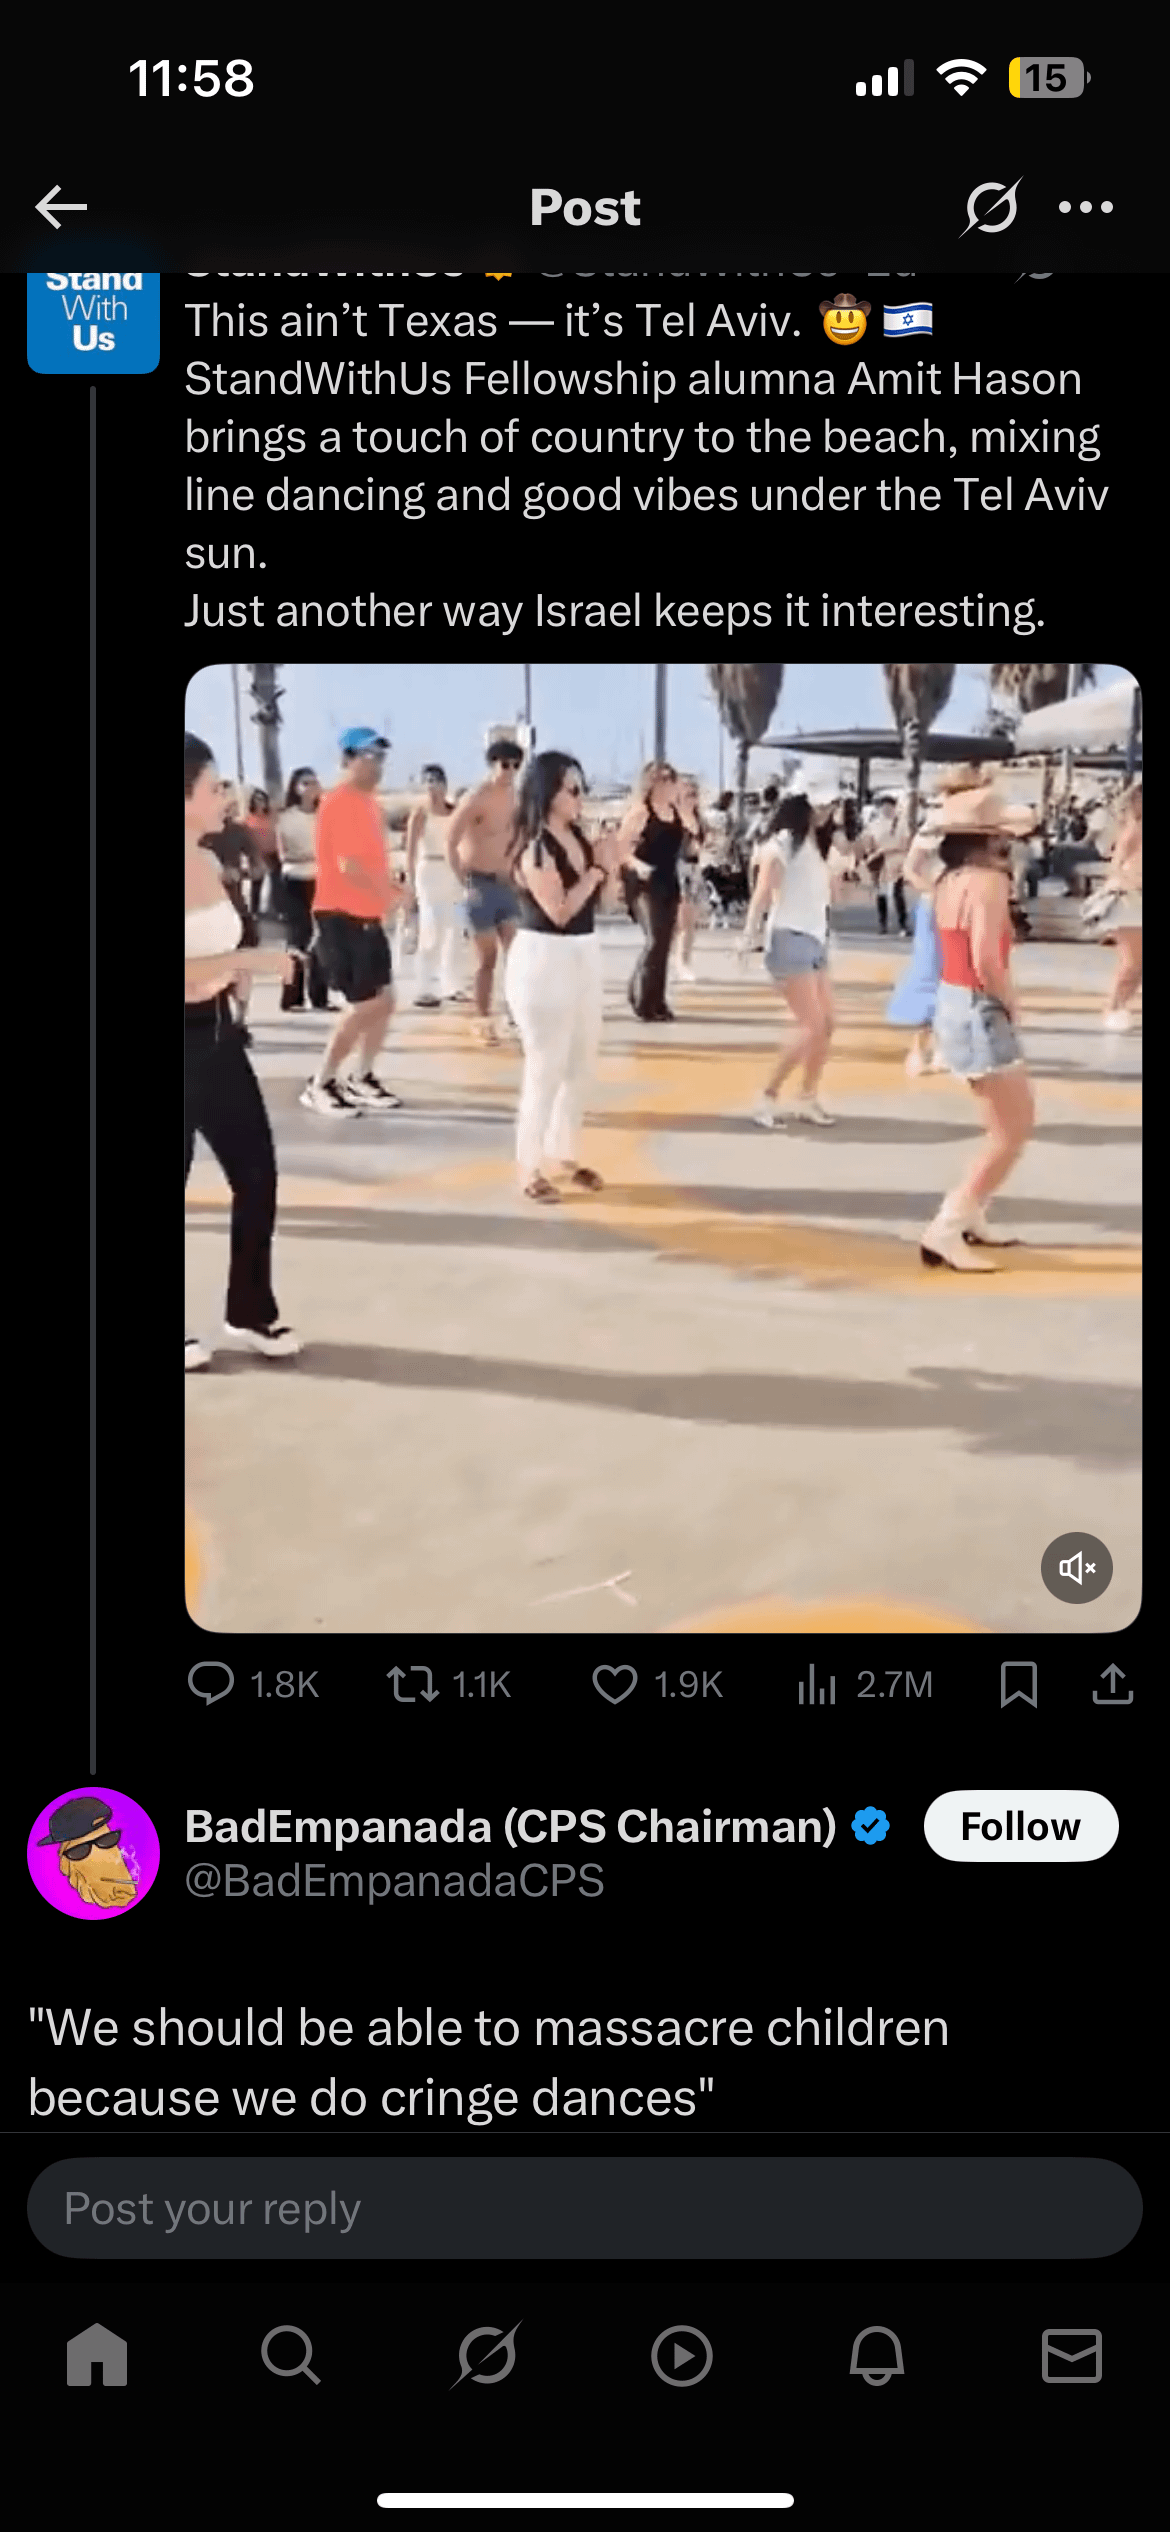The height and width of the screenshot is (2532, 1170).
Task: Open the Messages envelope tab
Action: pyautogui.click(x=1072, y=2356)
